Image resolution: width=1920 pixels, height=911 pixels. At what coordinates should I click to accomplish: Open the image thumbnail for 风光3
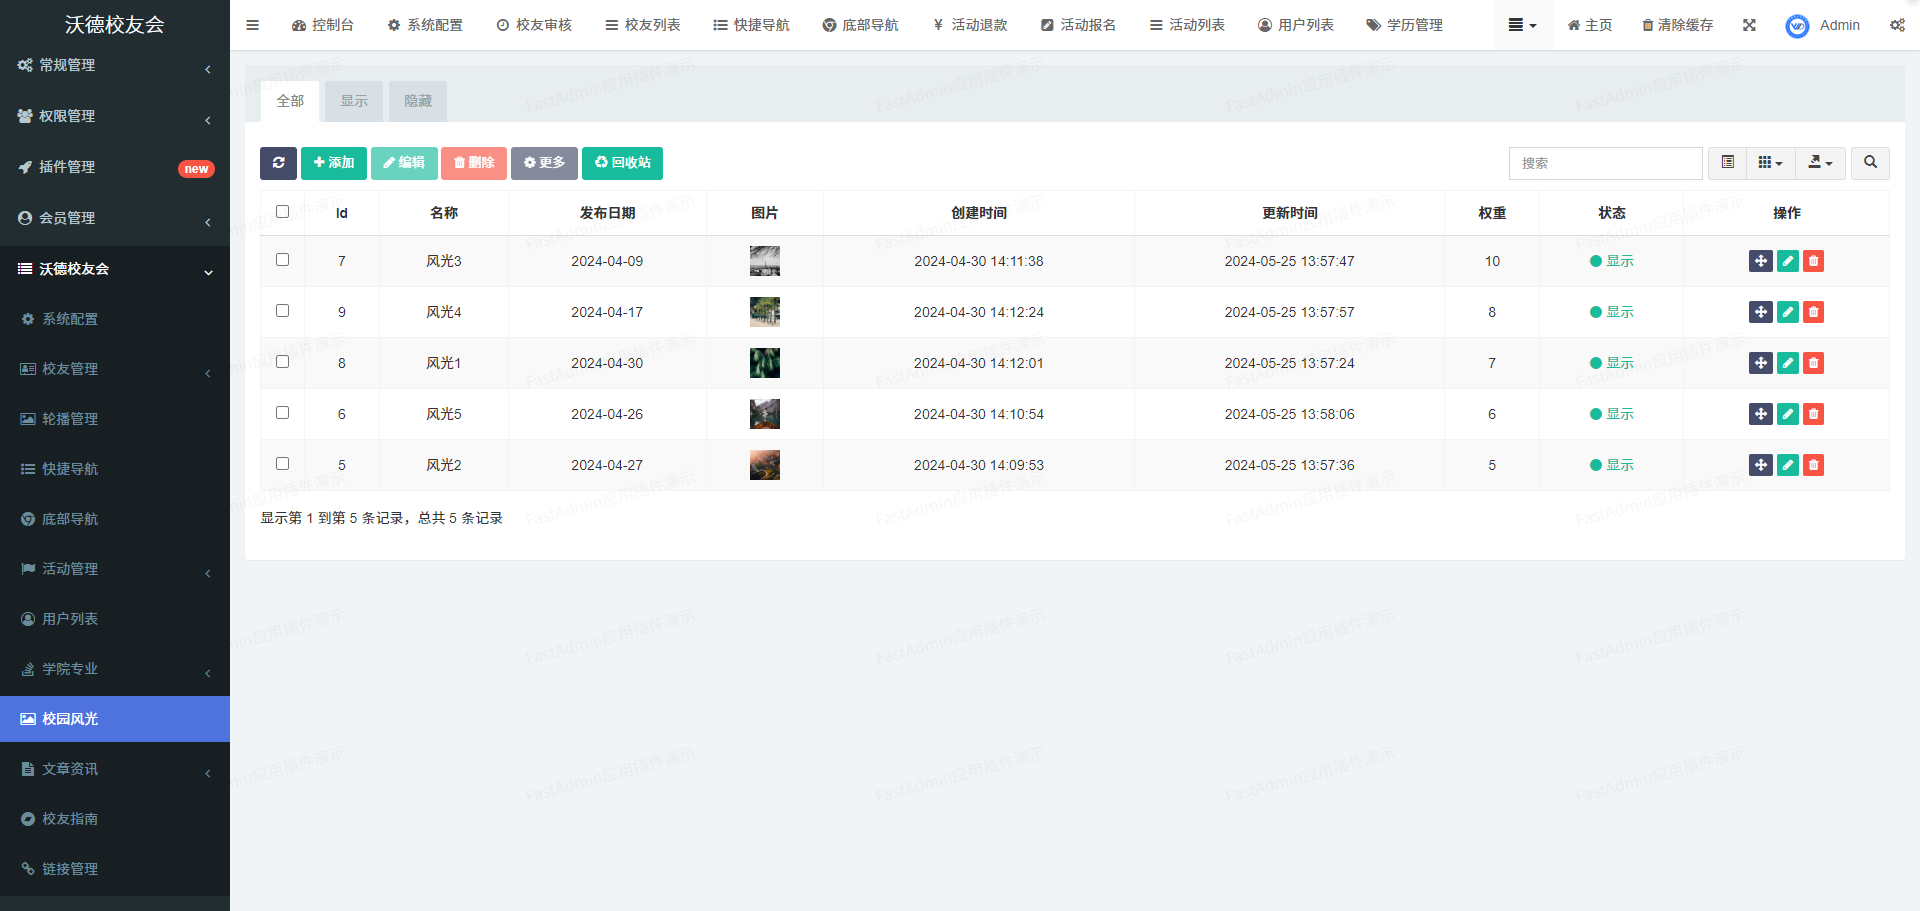tap(765, 261)
